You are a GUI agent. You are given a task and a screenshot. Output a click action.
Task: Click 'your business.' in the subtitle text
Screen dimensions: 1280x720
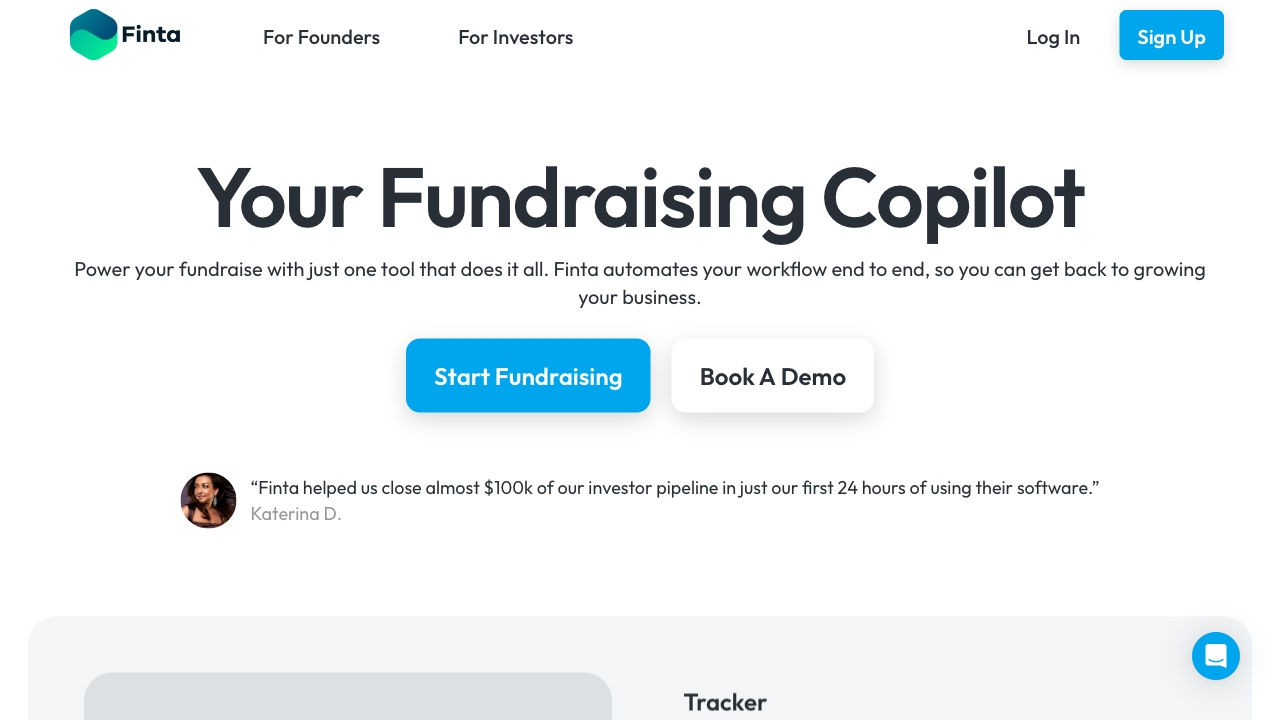639,298
